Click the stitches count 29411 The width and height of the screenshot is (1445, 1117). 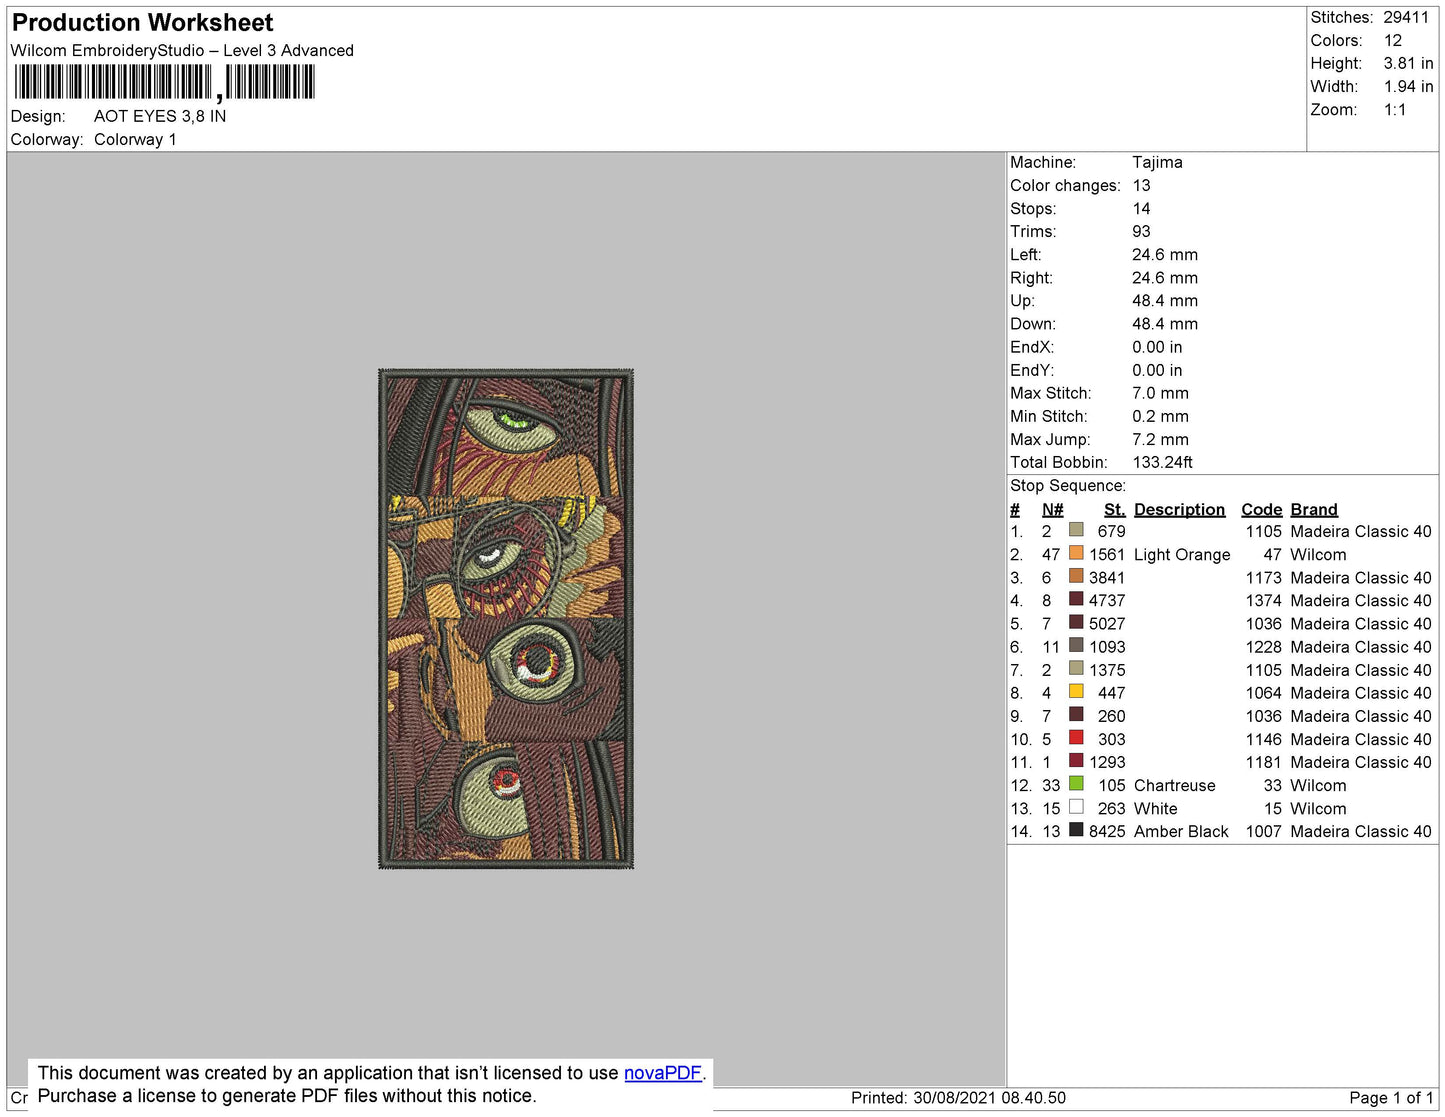coord(1406,17)
